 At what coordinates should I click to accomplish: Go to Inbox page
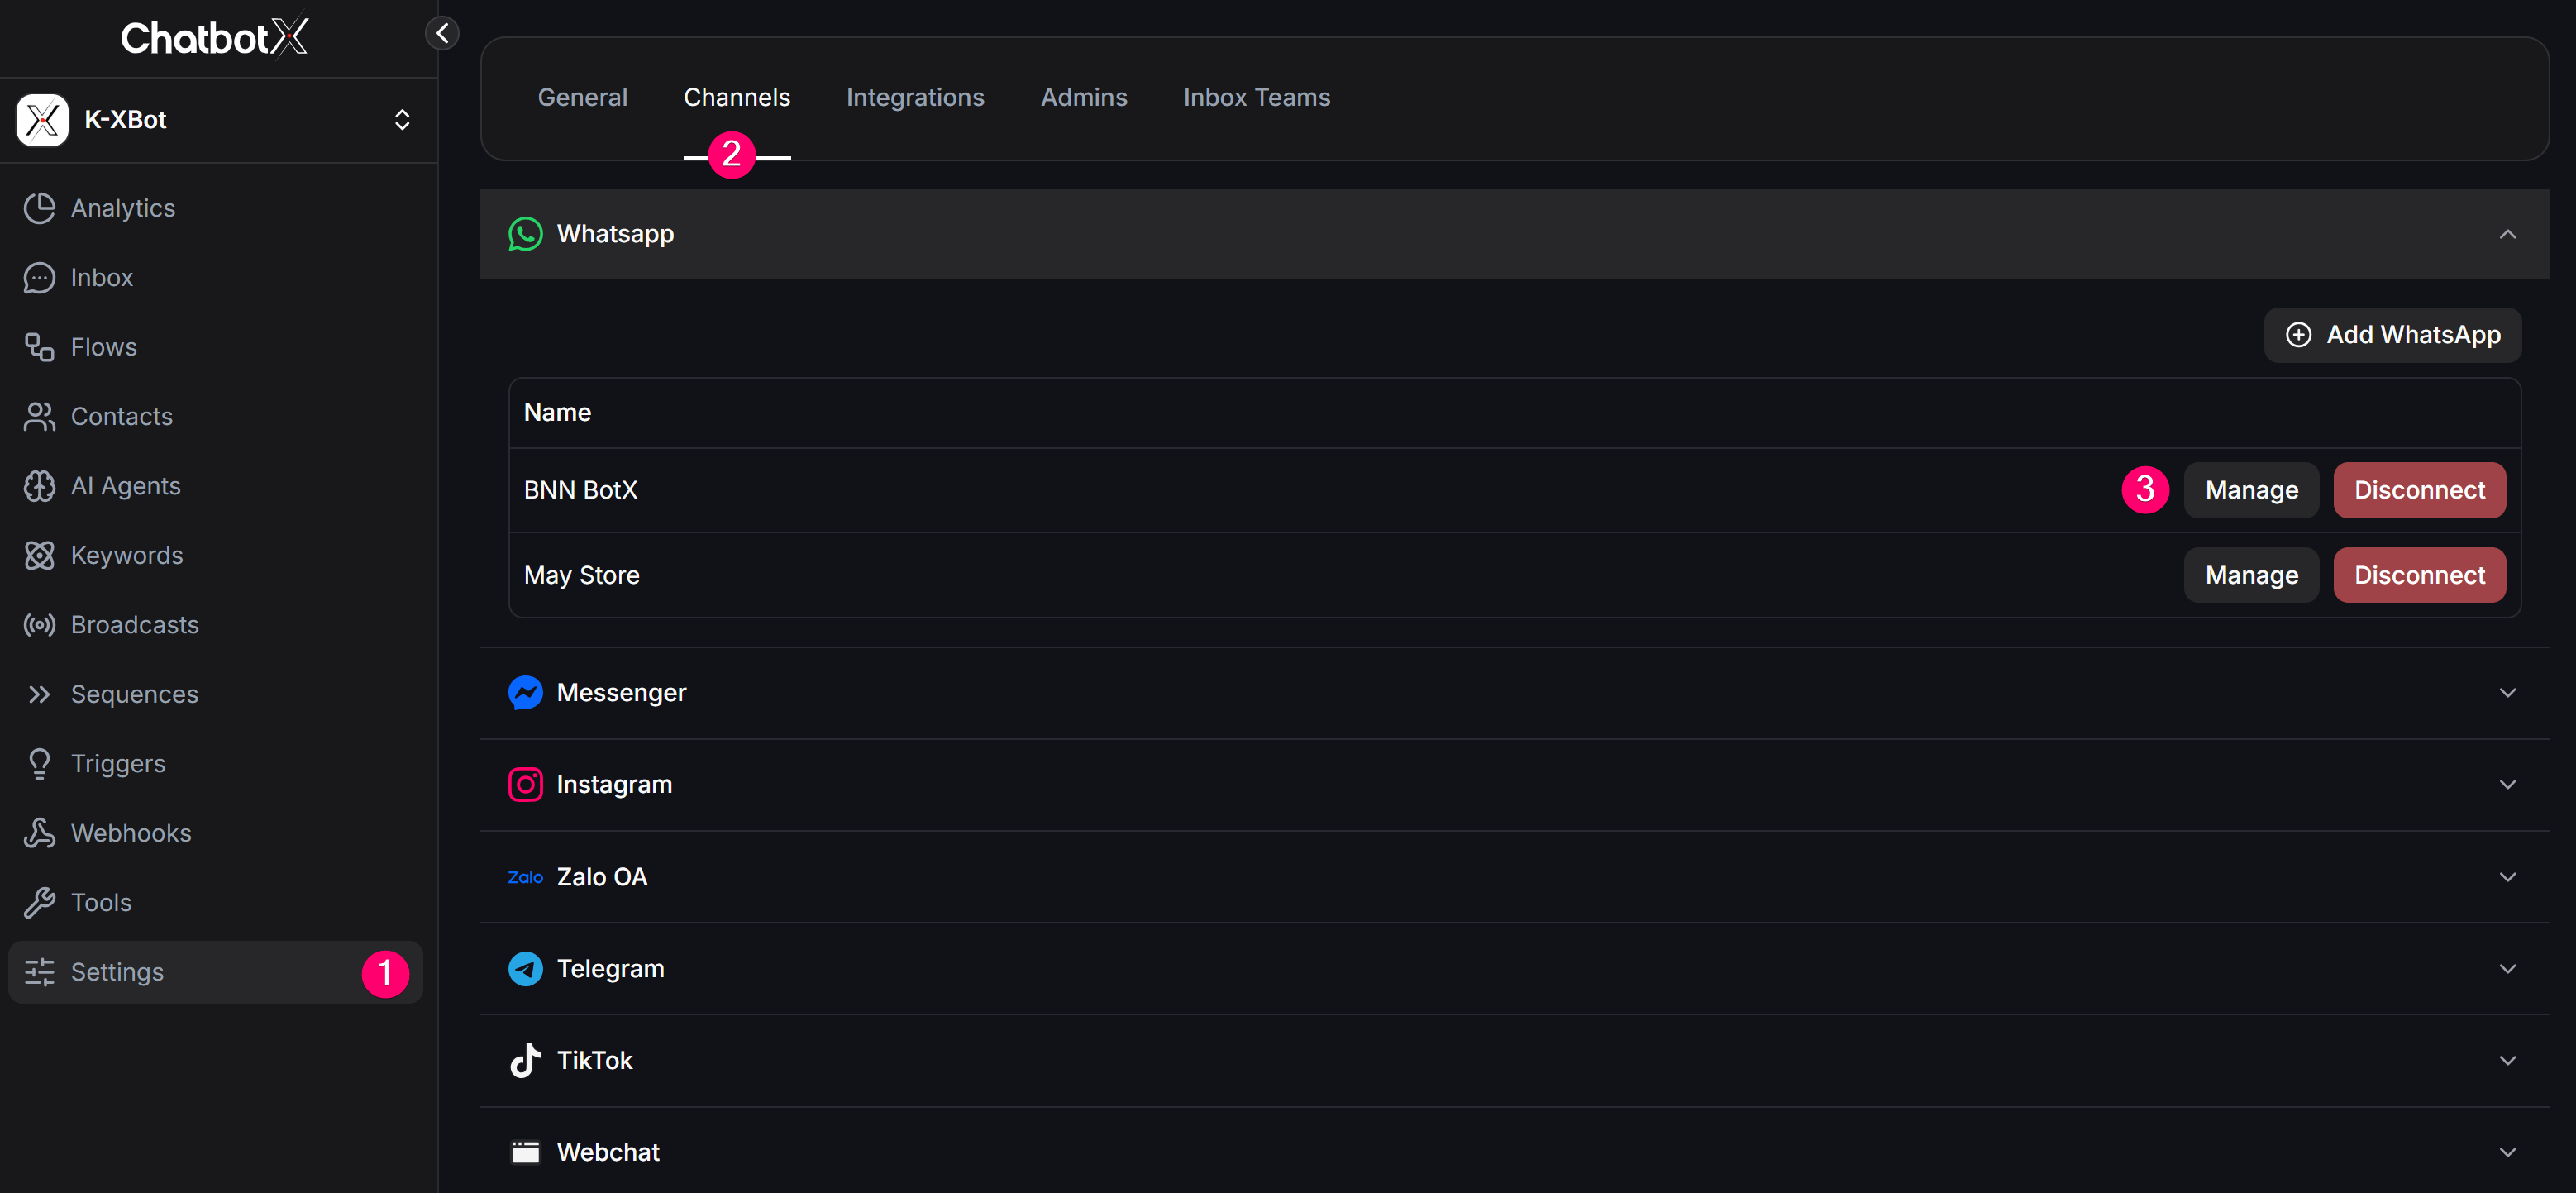coord(216,277)
